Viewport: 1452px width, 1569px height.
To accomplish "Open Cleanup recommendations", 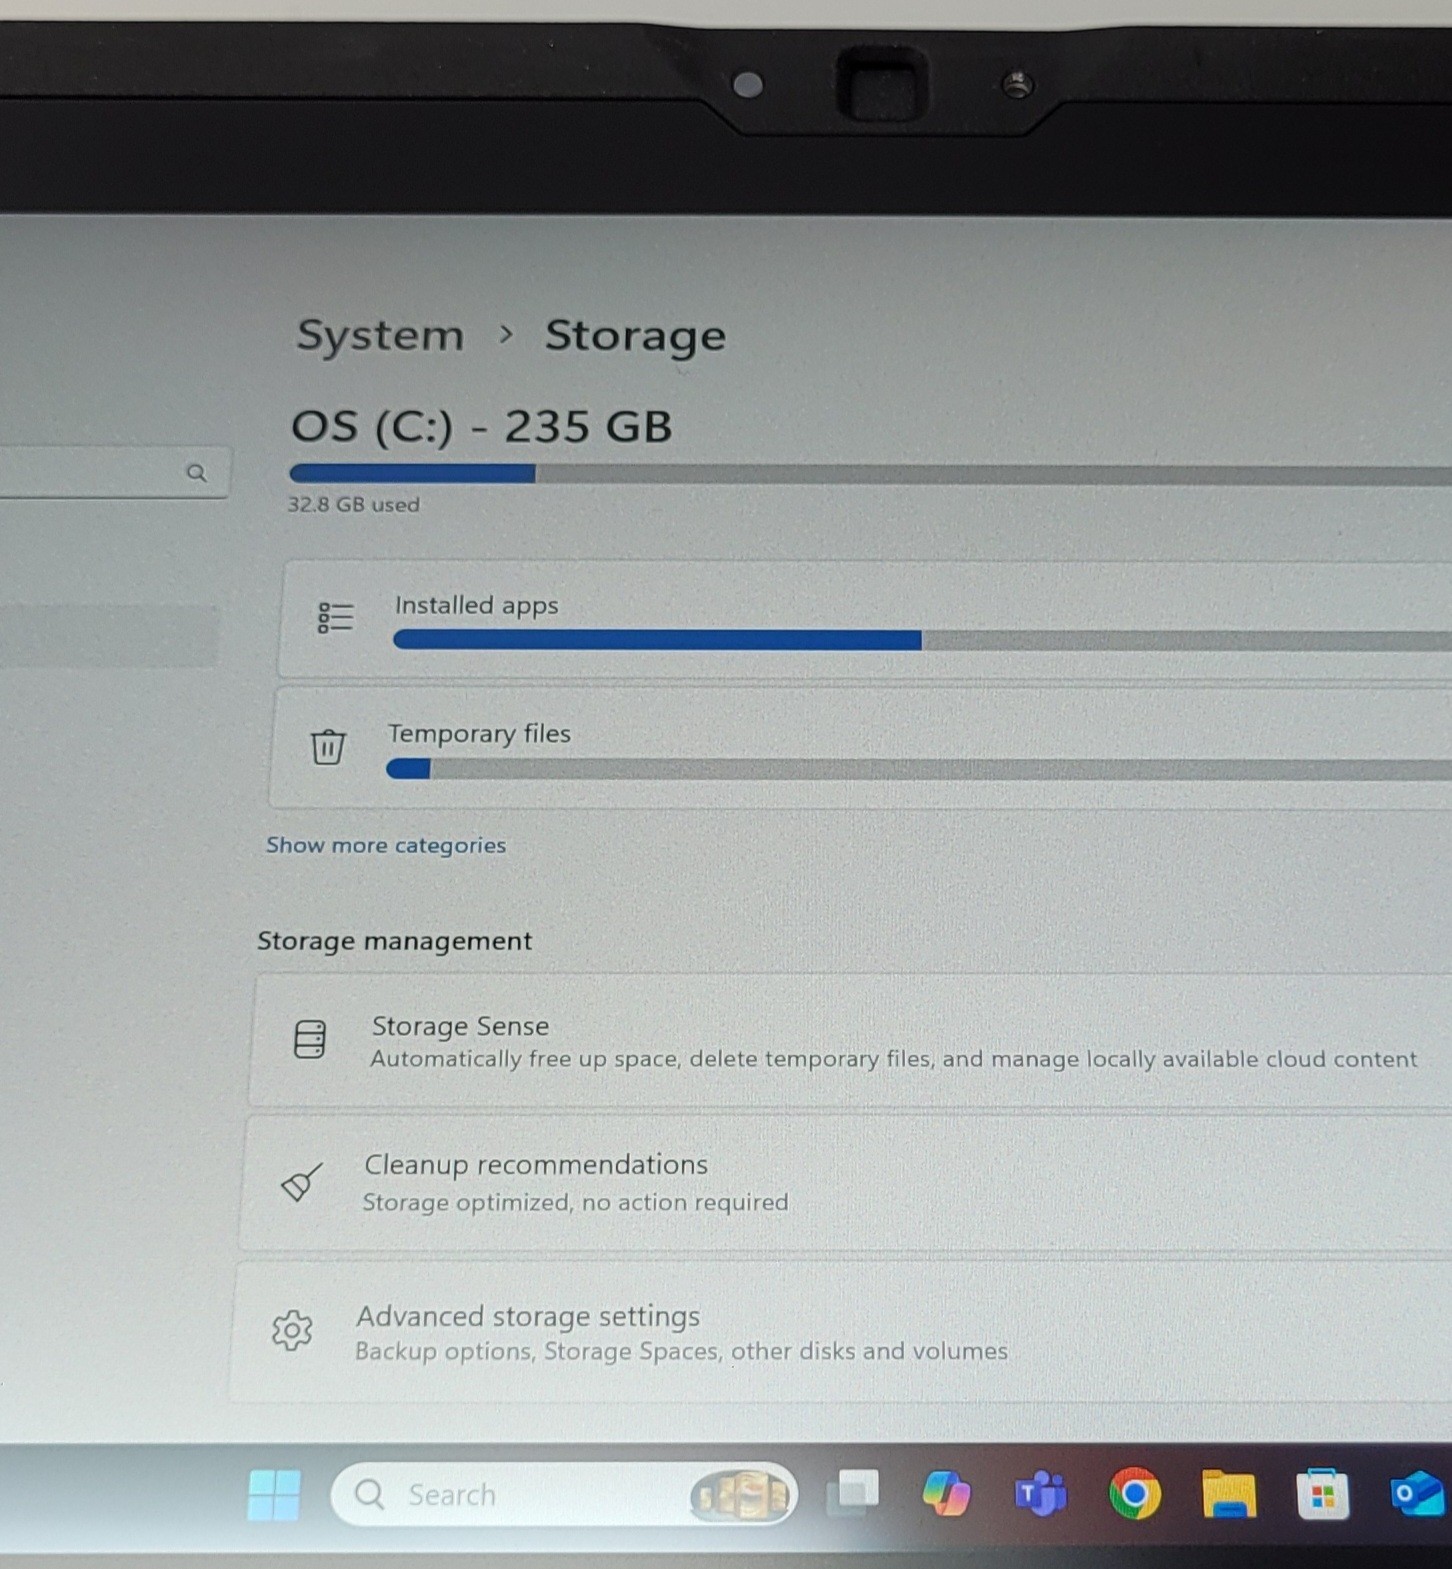I will tap(845, 1183).
